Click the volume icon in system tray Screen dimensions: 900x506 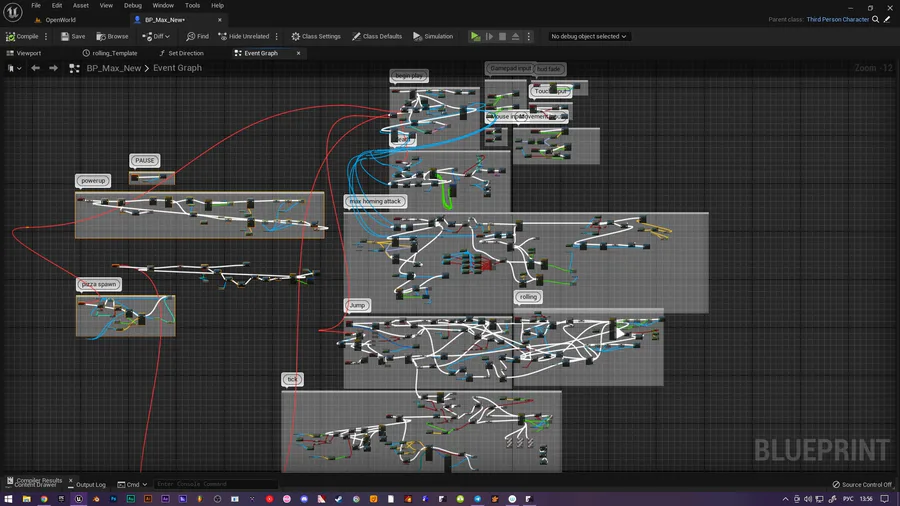pos(808,499)
